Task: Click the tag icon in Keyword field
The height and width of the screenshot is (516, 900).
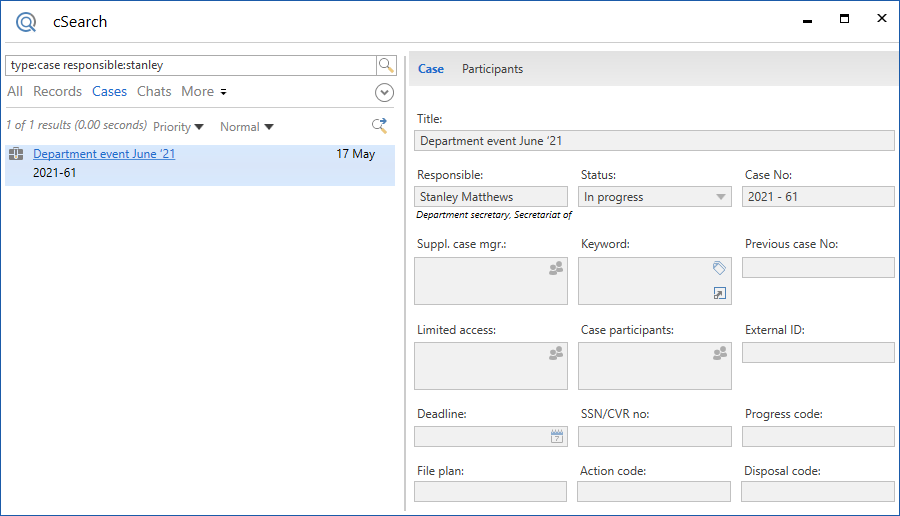Action: click(719, 268)
